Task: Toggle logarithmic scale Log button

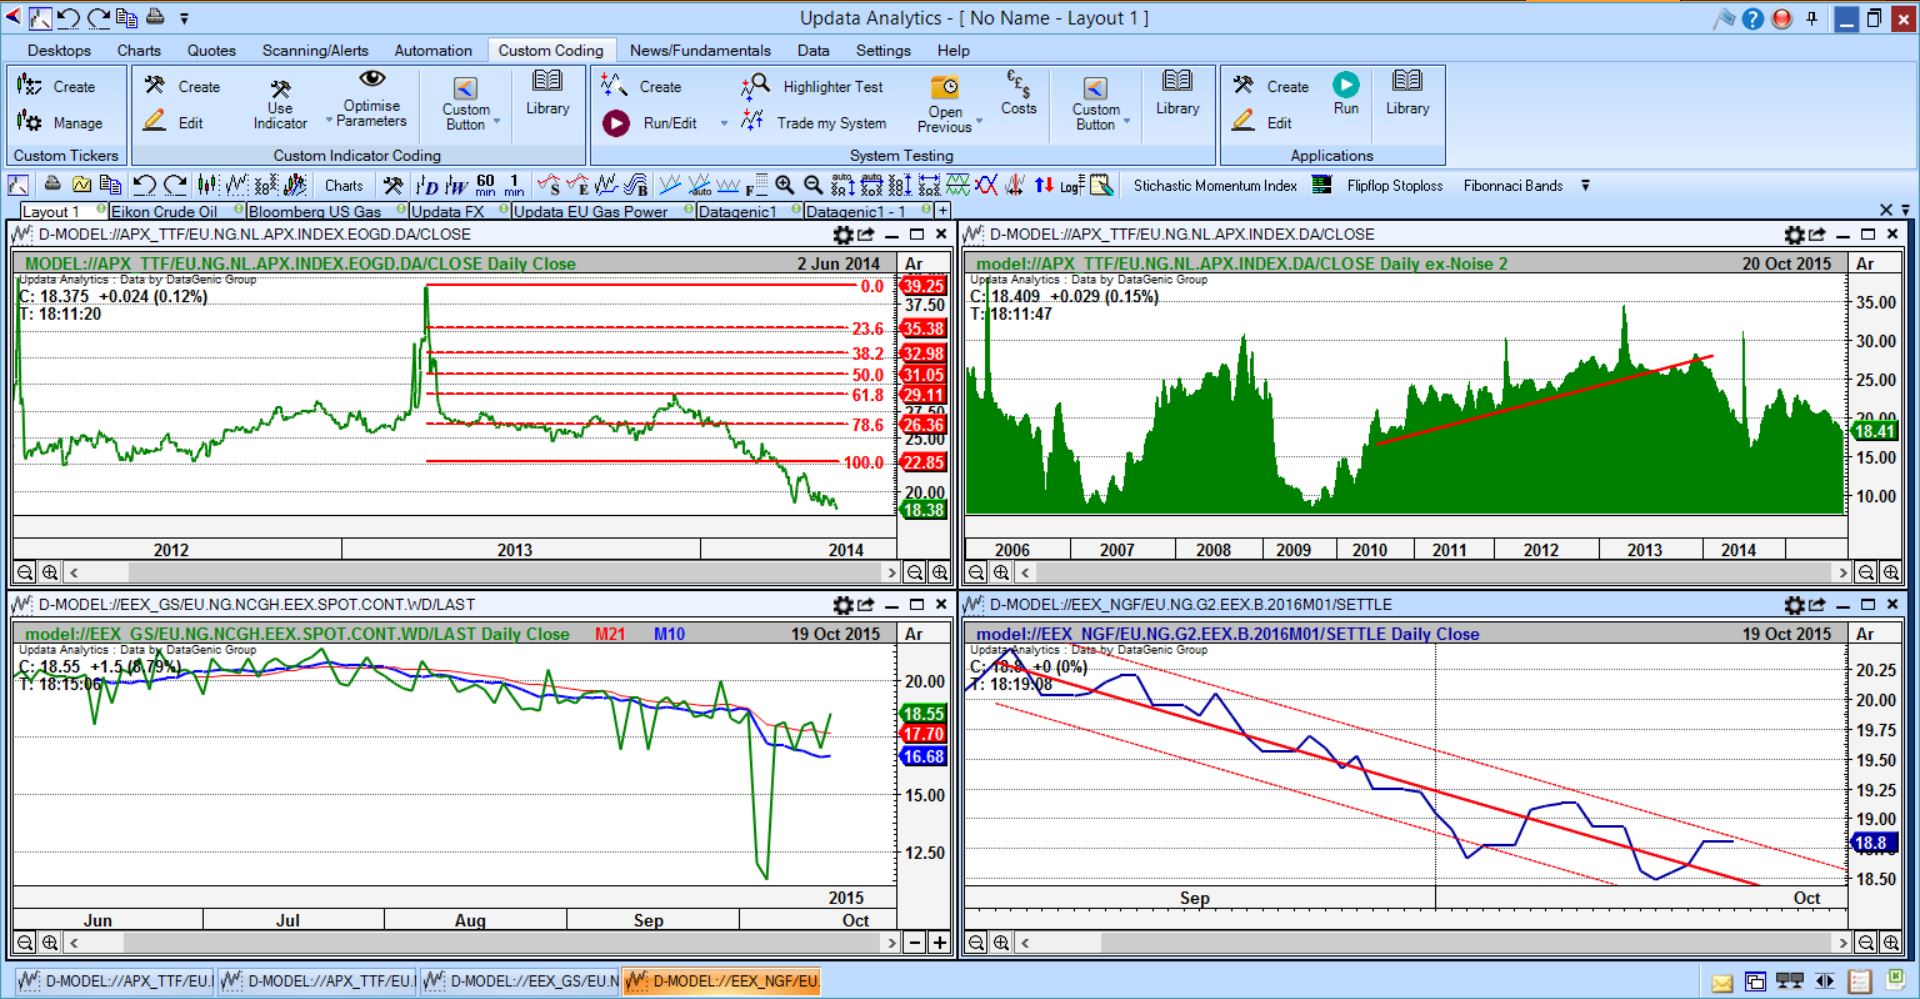Action: pos(1072,185)
